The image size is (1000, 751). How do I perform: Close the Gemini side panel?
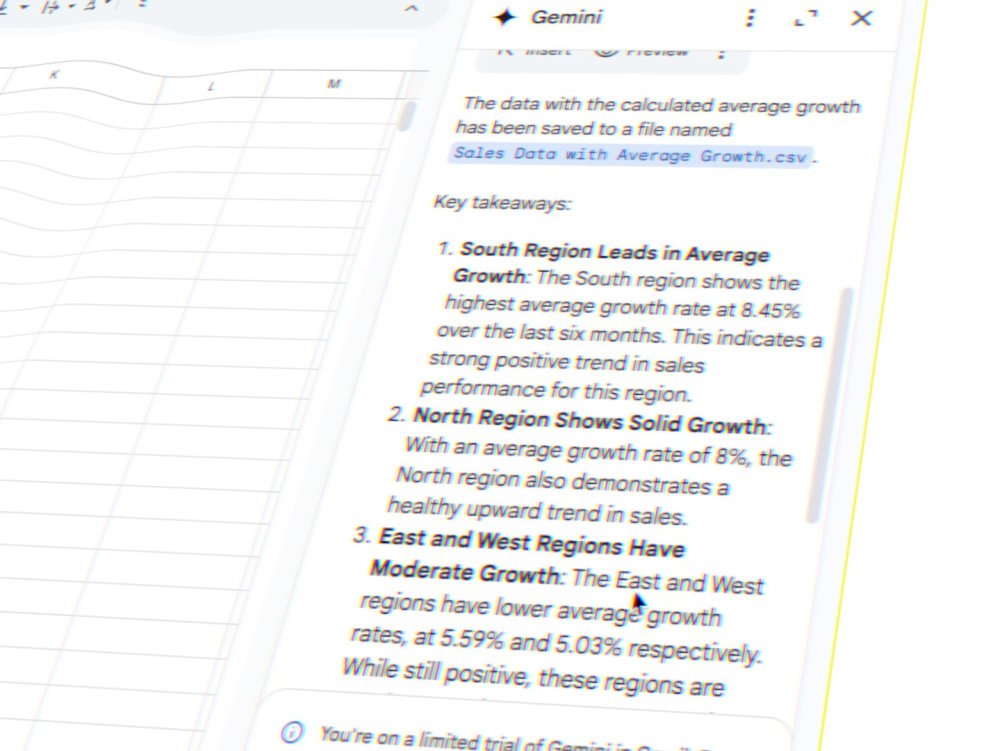[x=862, y=18]
